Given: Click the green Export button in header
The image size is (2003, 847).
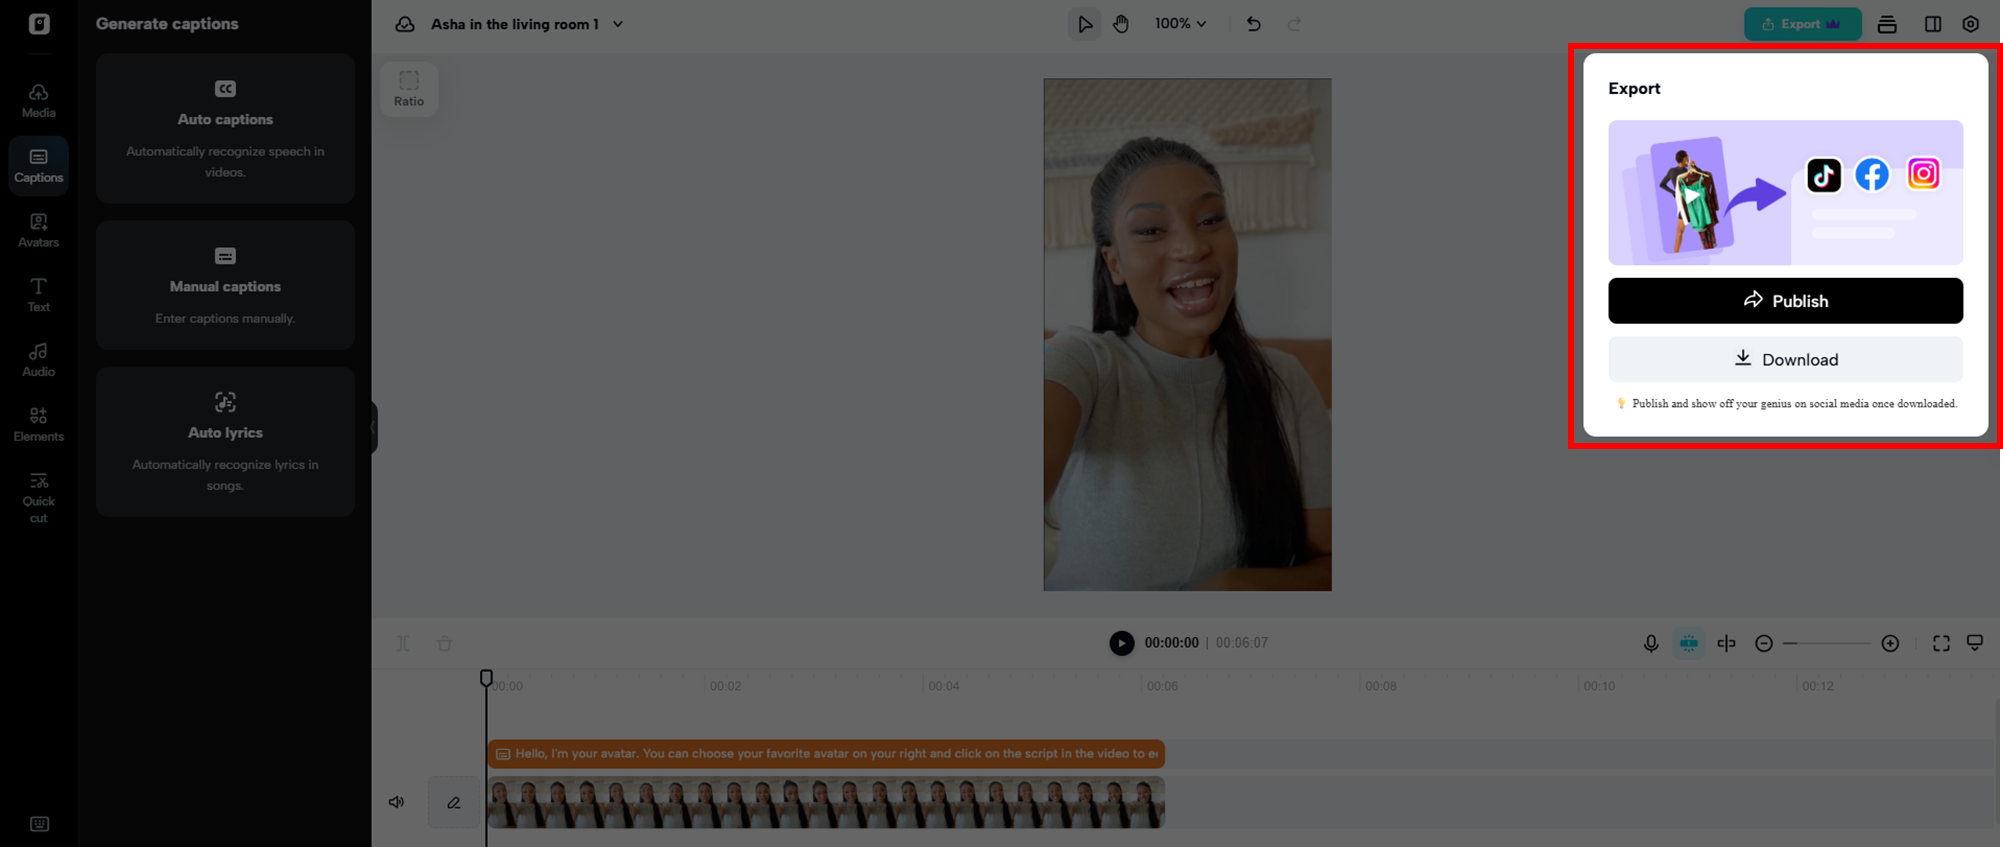Looking at the screenshot, I should 1802,24.
